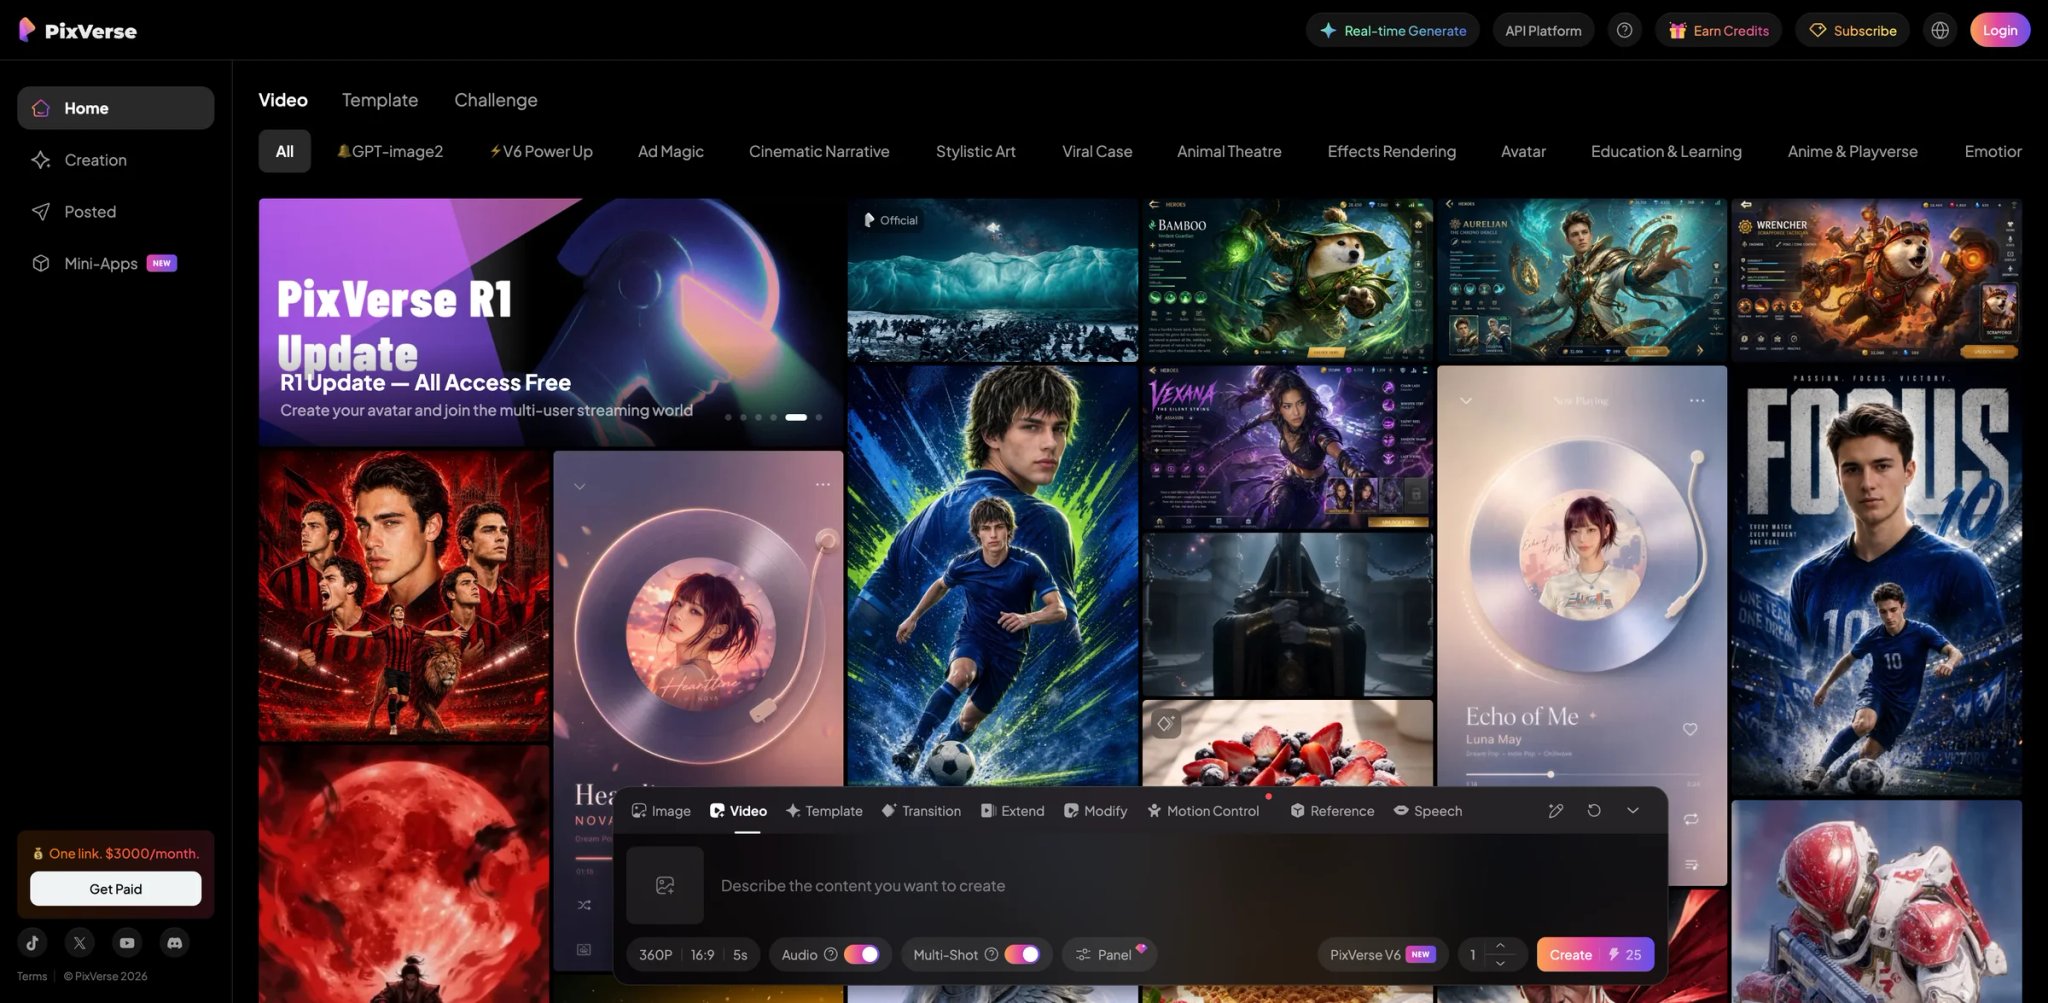
Task: Click the PixVerse logo
Action: (78, 30)
